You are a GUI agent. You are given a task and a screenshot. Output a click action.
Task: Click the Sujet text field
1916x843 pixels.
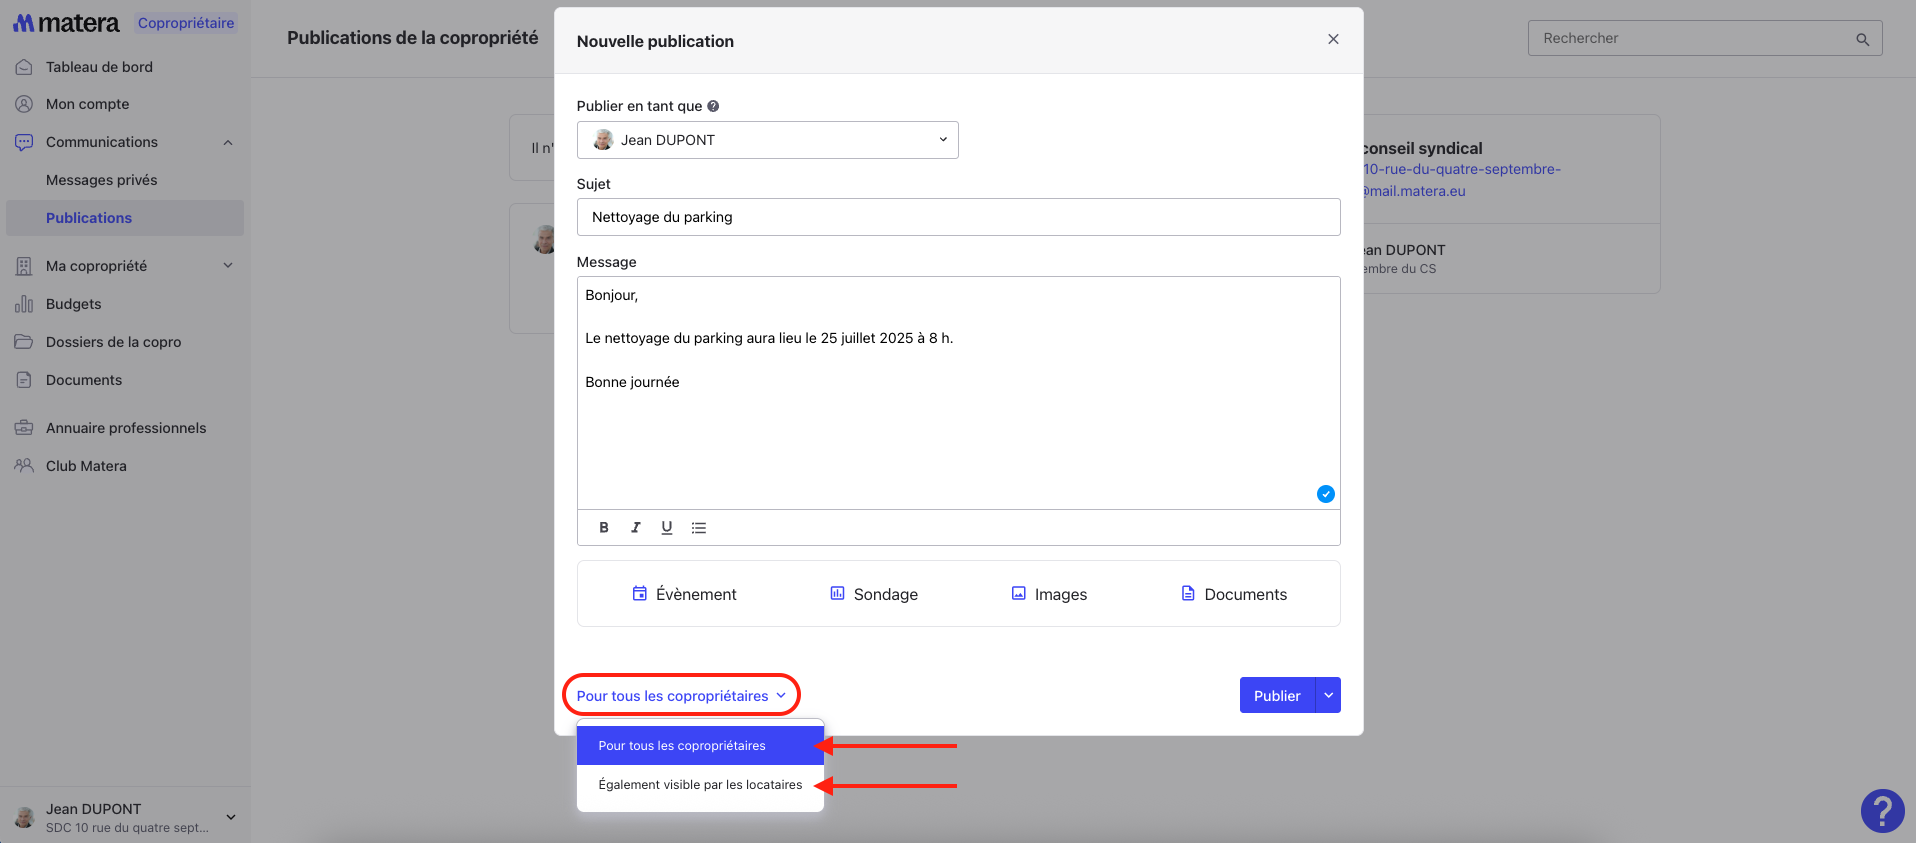pos(958,217)
